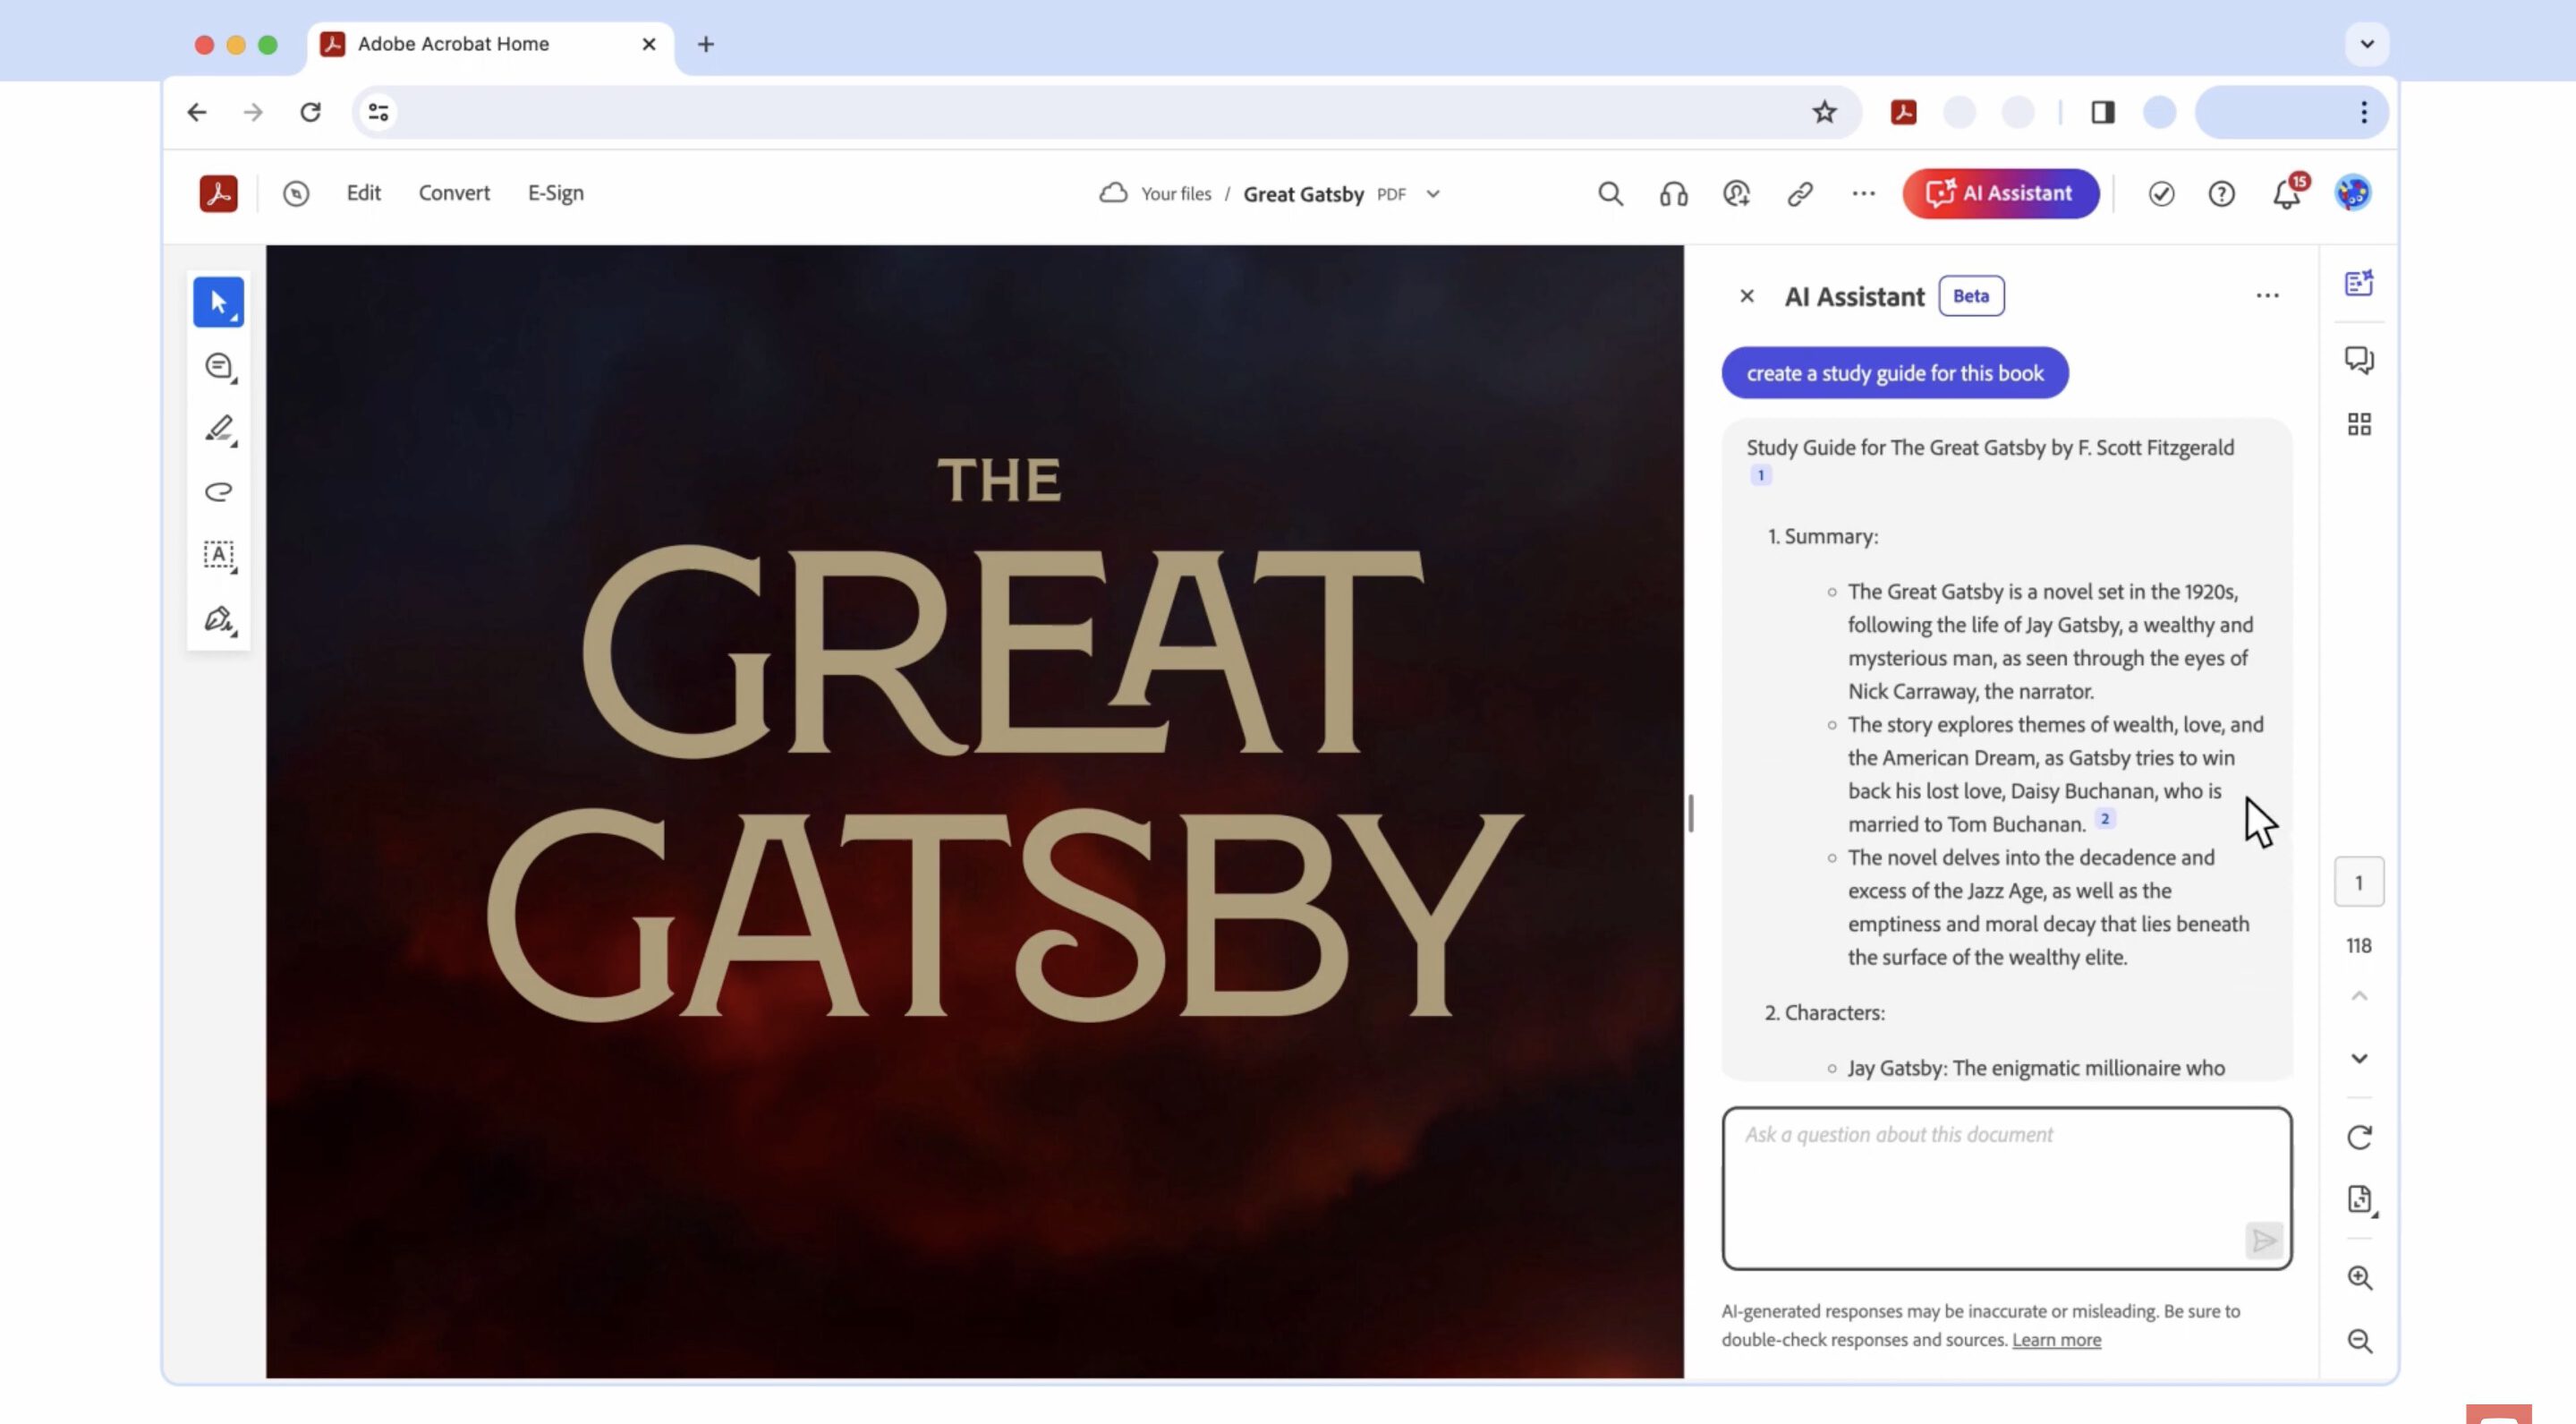The width and height of the screenshot is (2576, 1424).
Task: Open the fill and sign pen tool
Action: (x=219, y=619)
